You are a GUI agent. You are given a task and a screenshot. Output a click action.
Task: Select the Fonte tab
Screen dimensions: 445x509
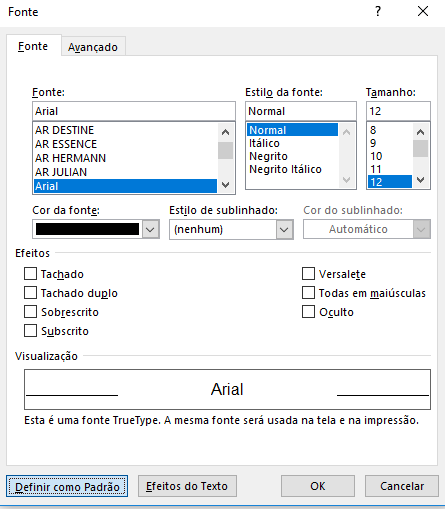click(x=33, y=46)
